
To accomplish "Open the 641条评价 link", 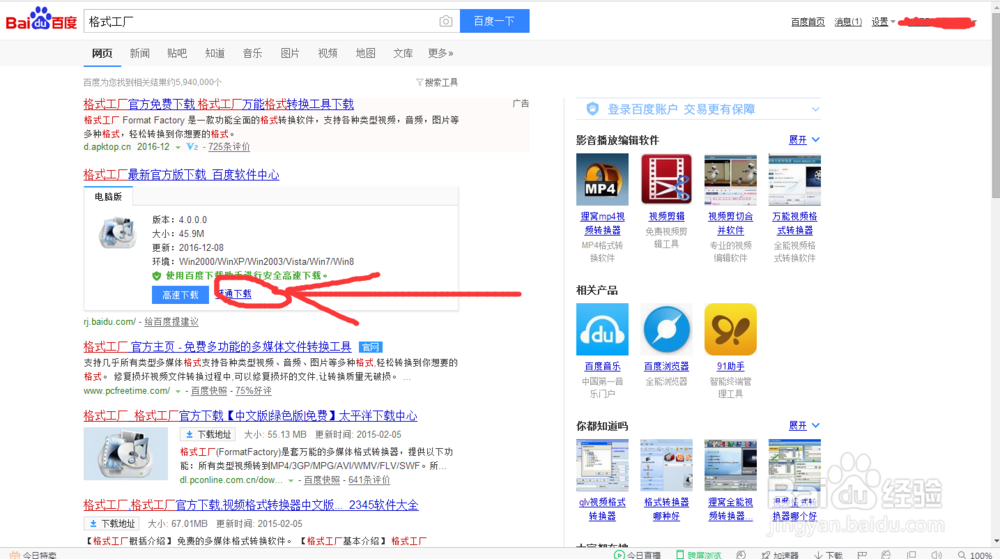I will pyautogui.click(x=369, y=480).
